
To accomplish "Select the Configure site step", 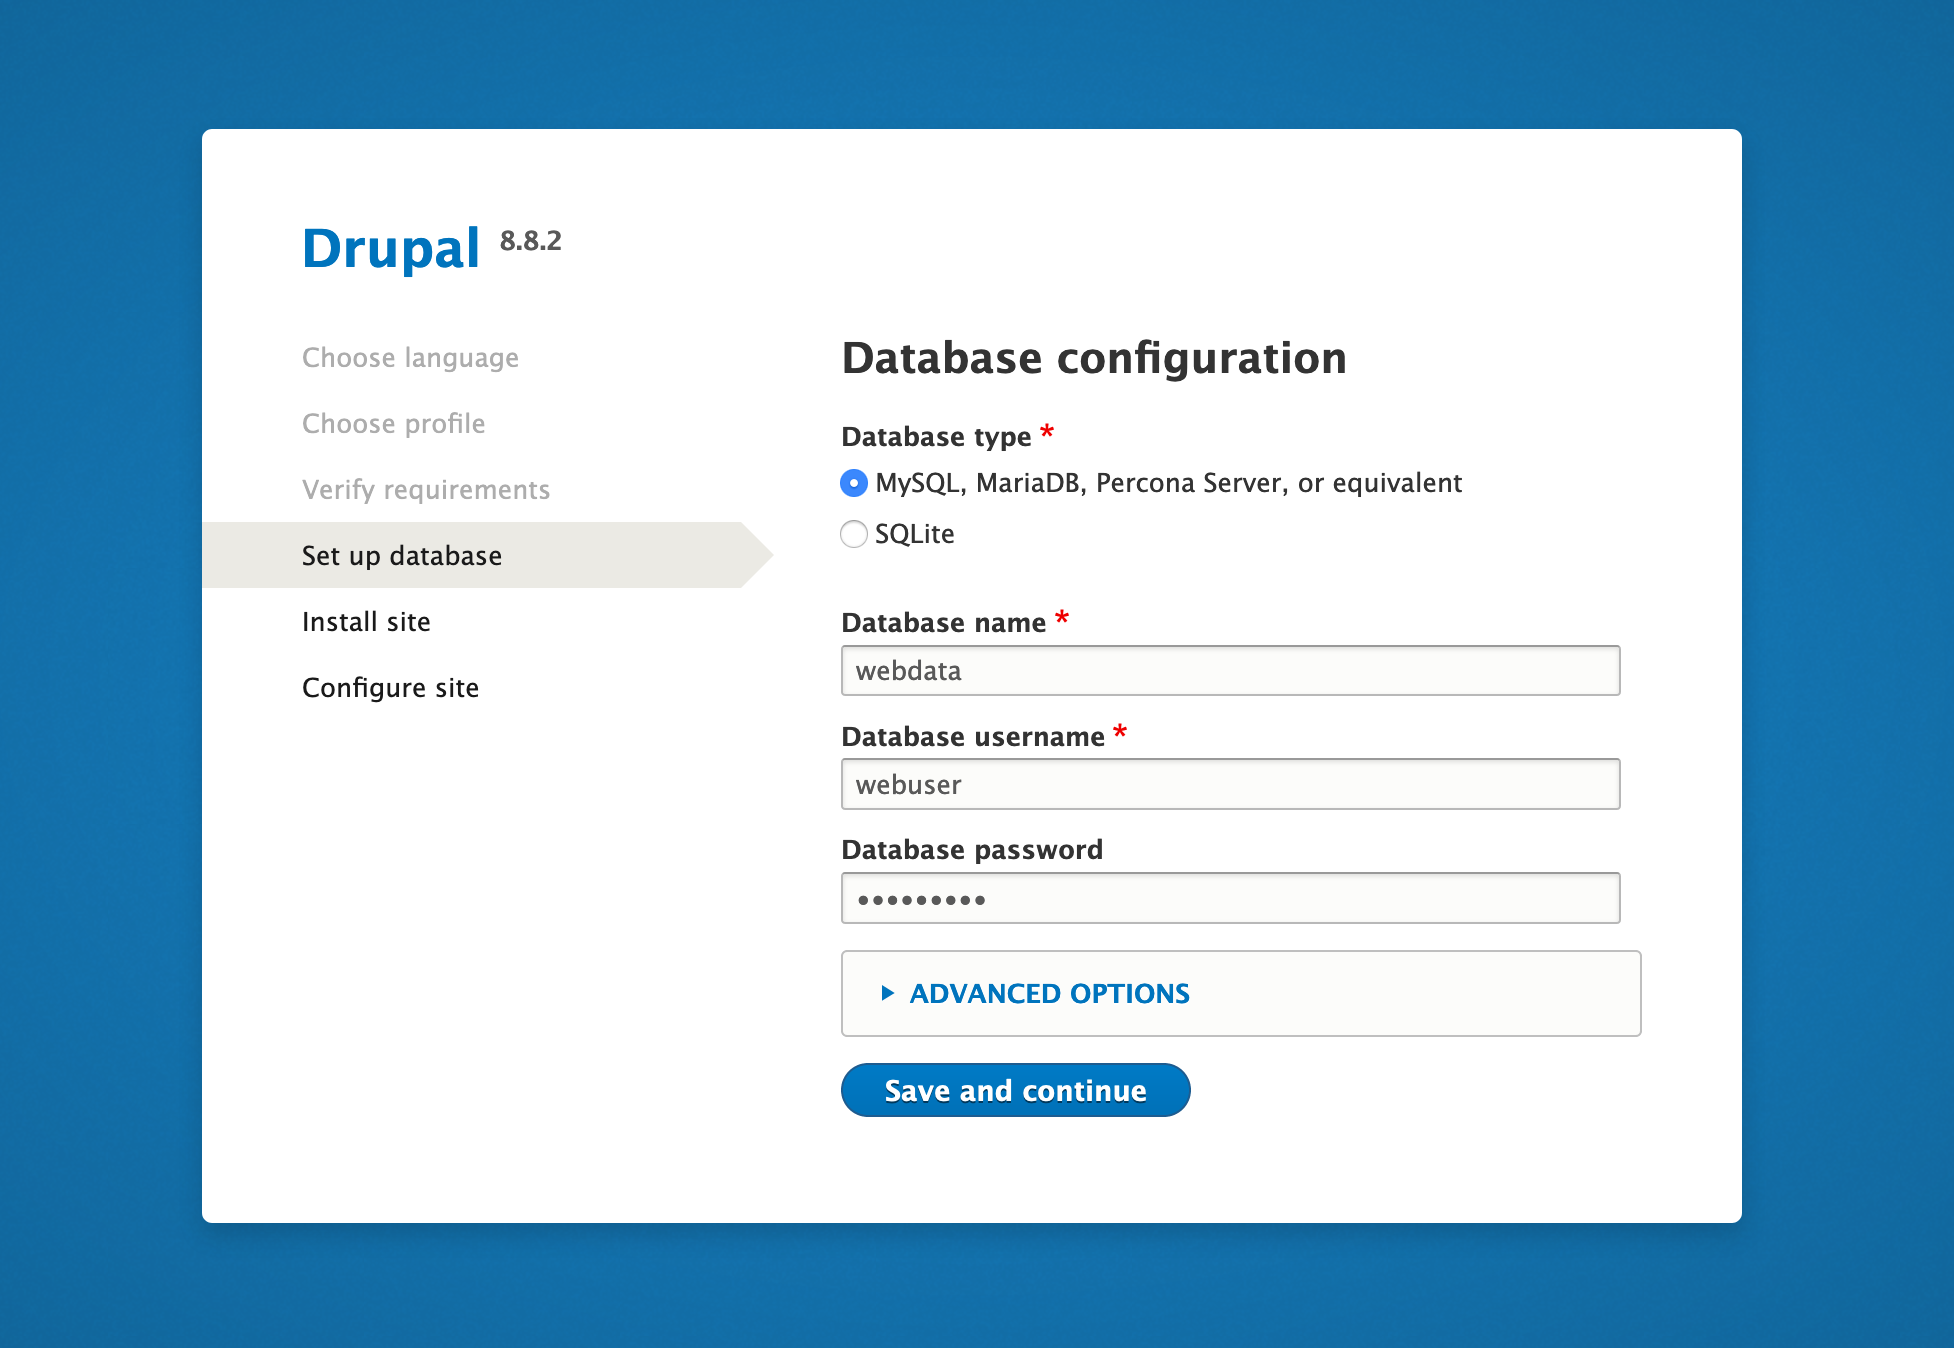I will tap(390, 687).
